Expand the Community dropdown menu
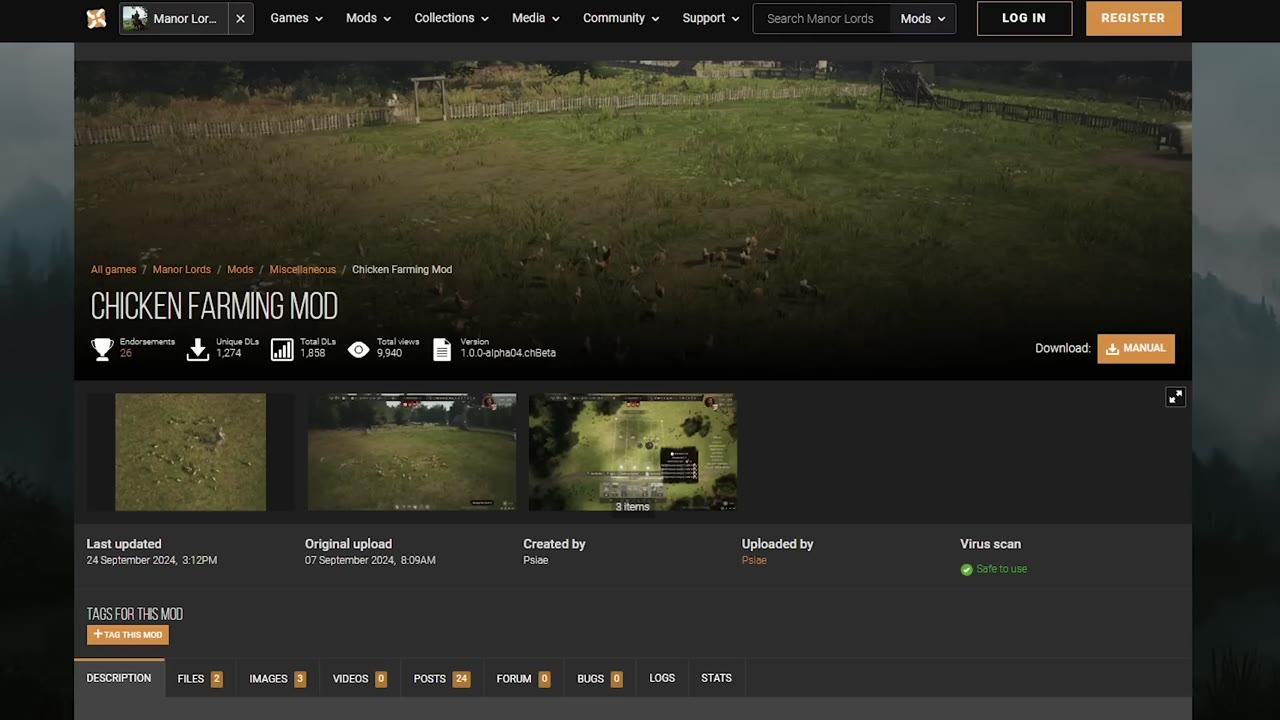 (621, 18)
